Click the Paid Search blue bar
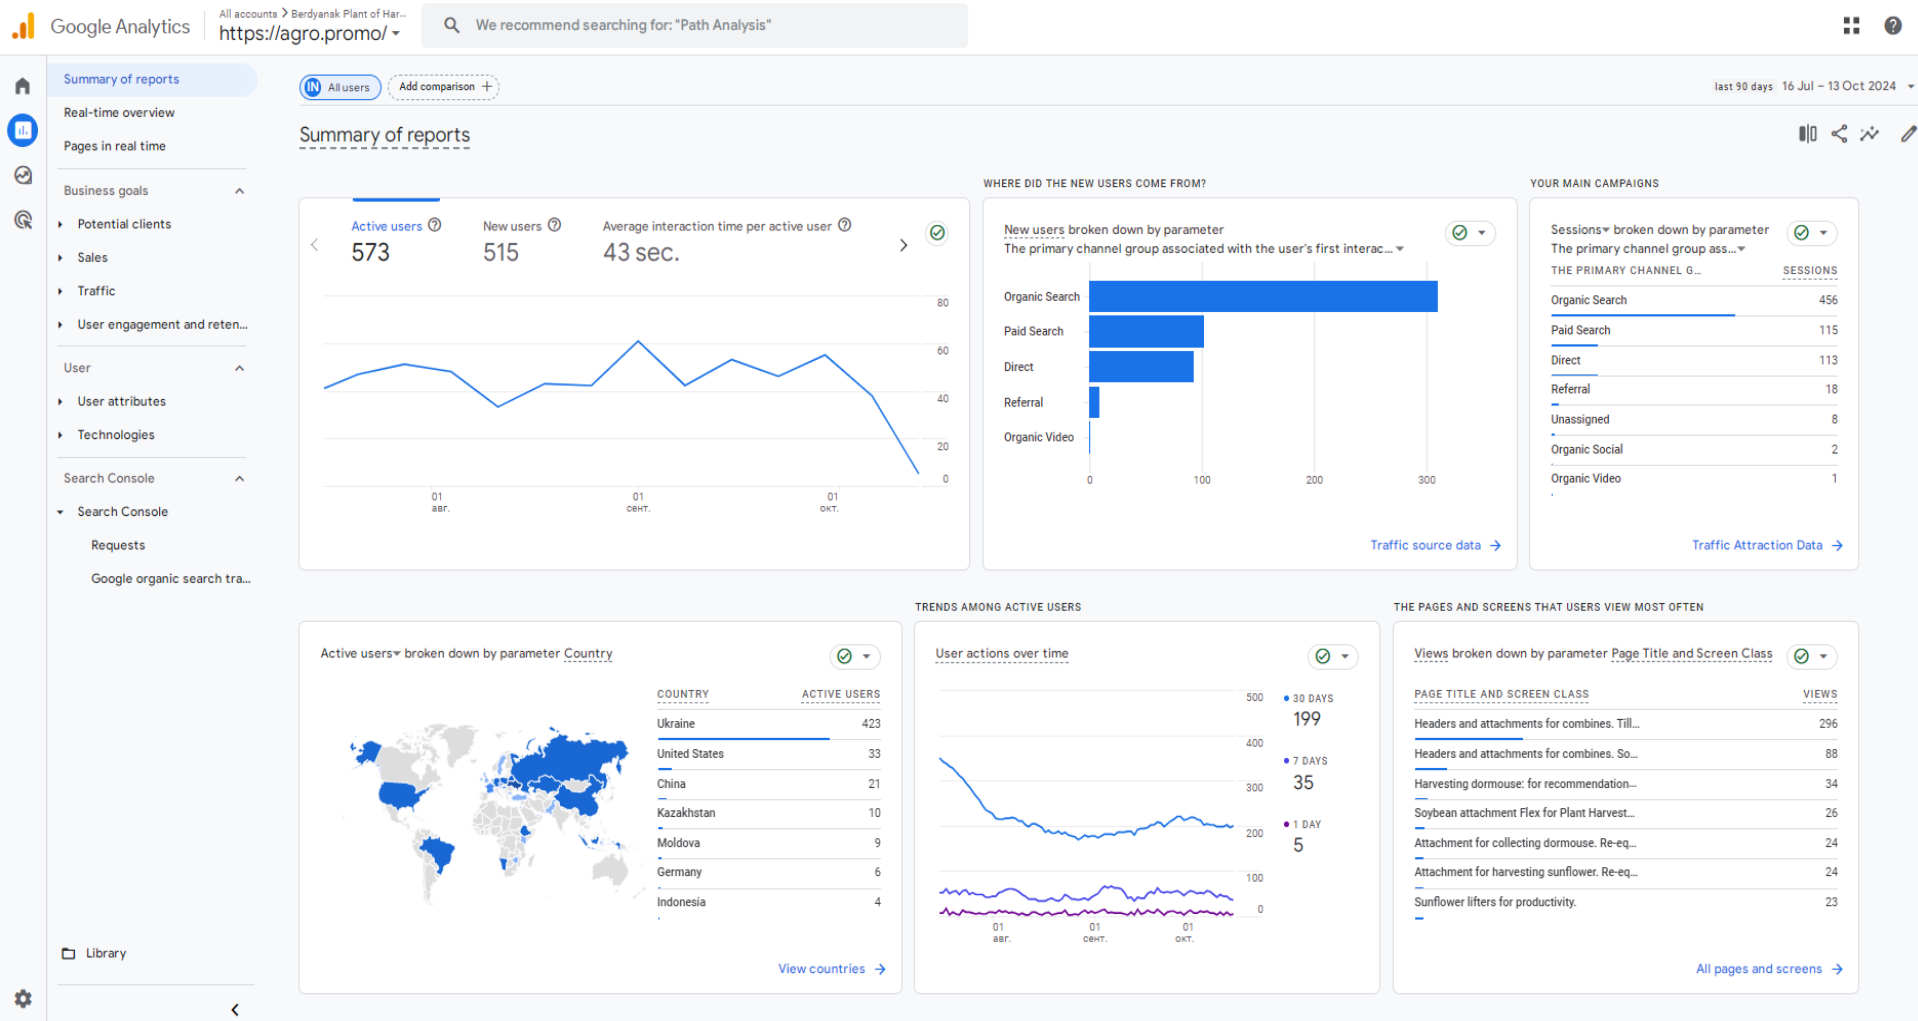The image size is (1918, 1021). (1146, 332)
